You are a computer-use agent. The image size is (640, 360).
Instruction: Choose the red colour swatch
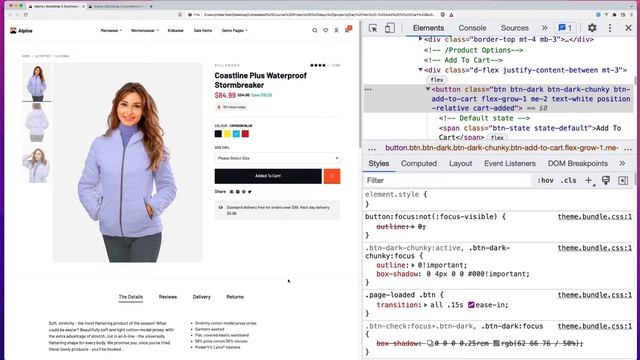(245, 134)
